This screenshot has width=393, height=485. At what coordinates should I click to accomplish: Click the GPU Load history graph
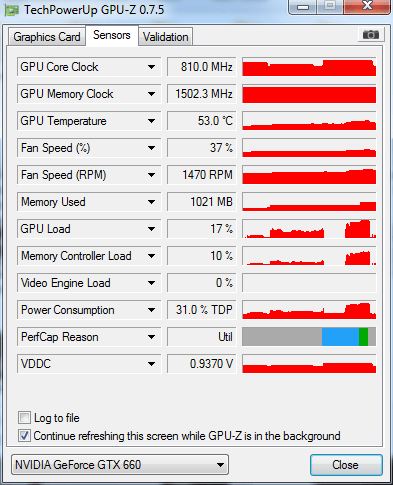[x=309, y=229]
